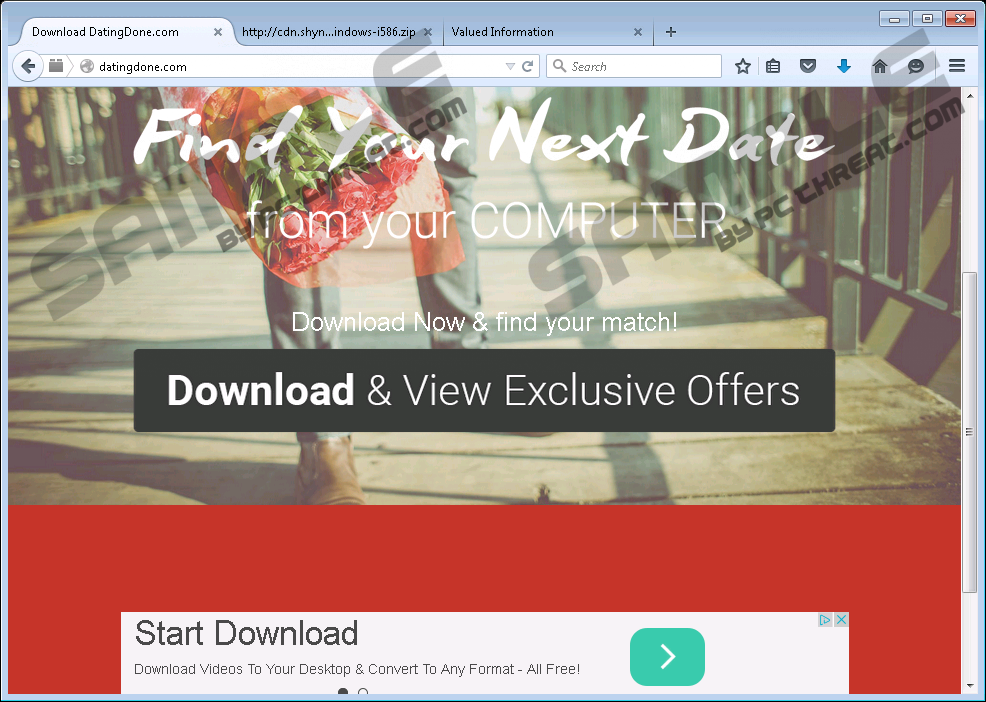Screen dimensions: 986x702
Task: Open the search engine selector magnifier
Action: coord(559,67)
